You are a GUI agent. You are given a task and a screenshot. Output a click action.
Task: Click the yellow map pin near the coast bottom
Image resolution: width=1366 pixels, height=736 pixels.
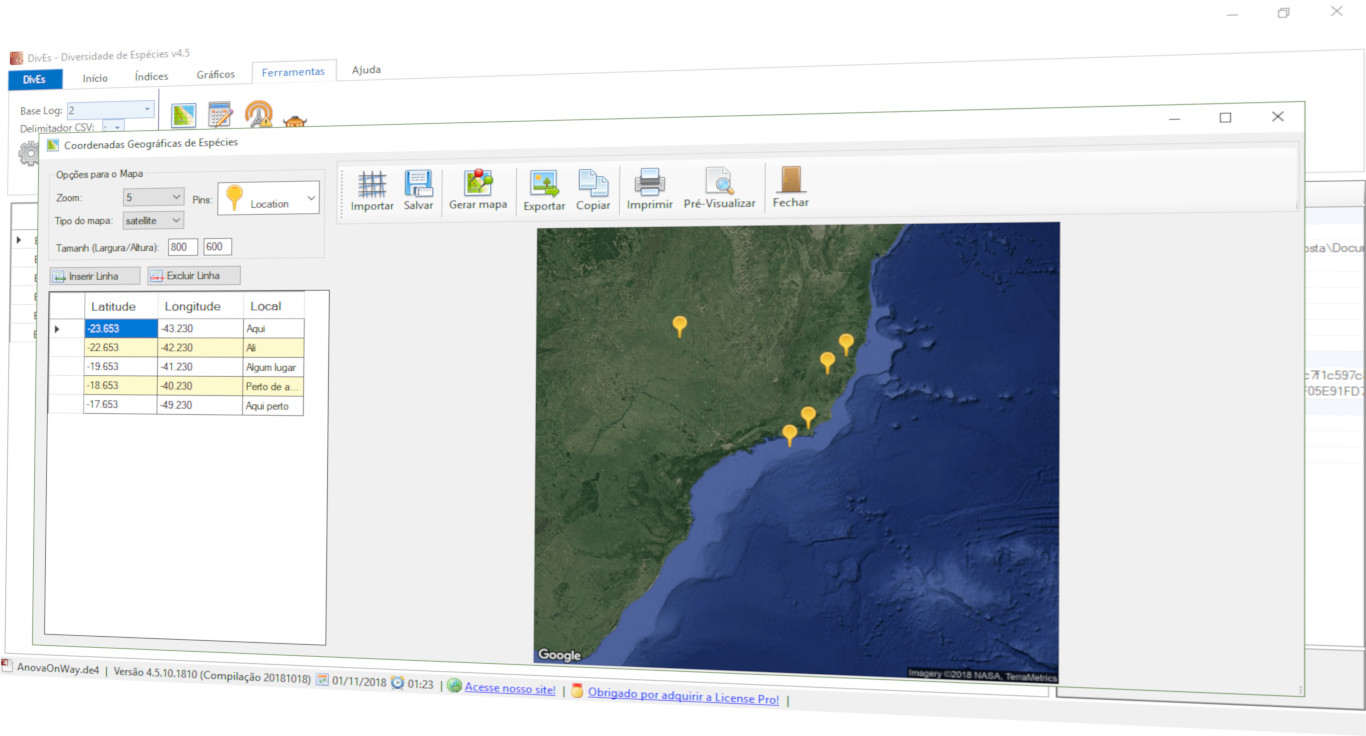[790, 435]
